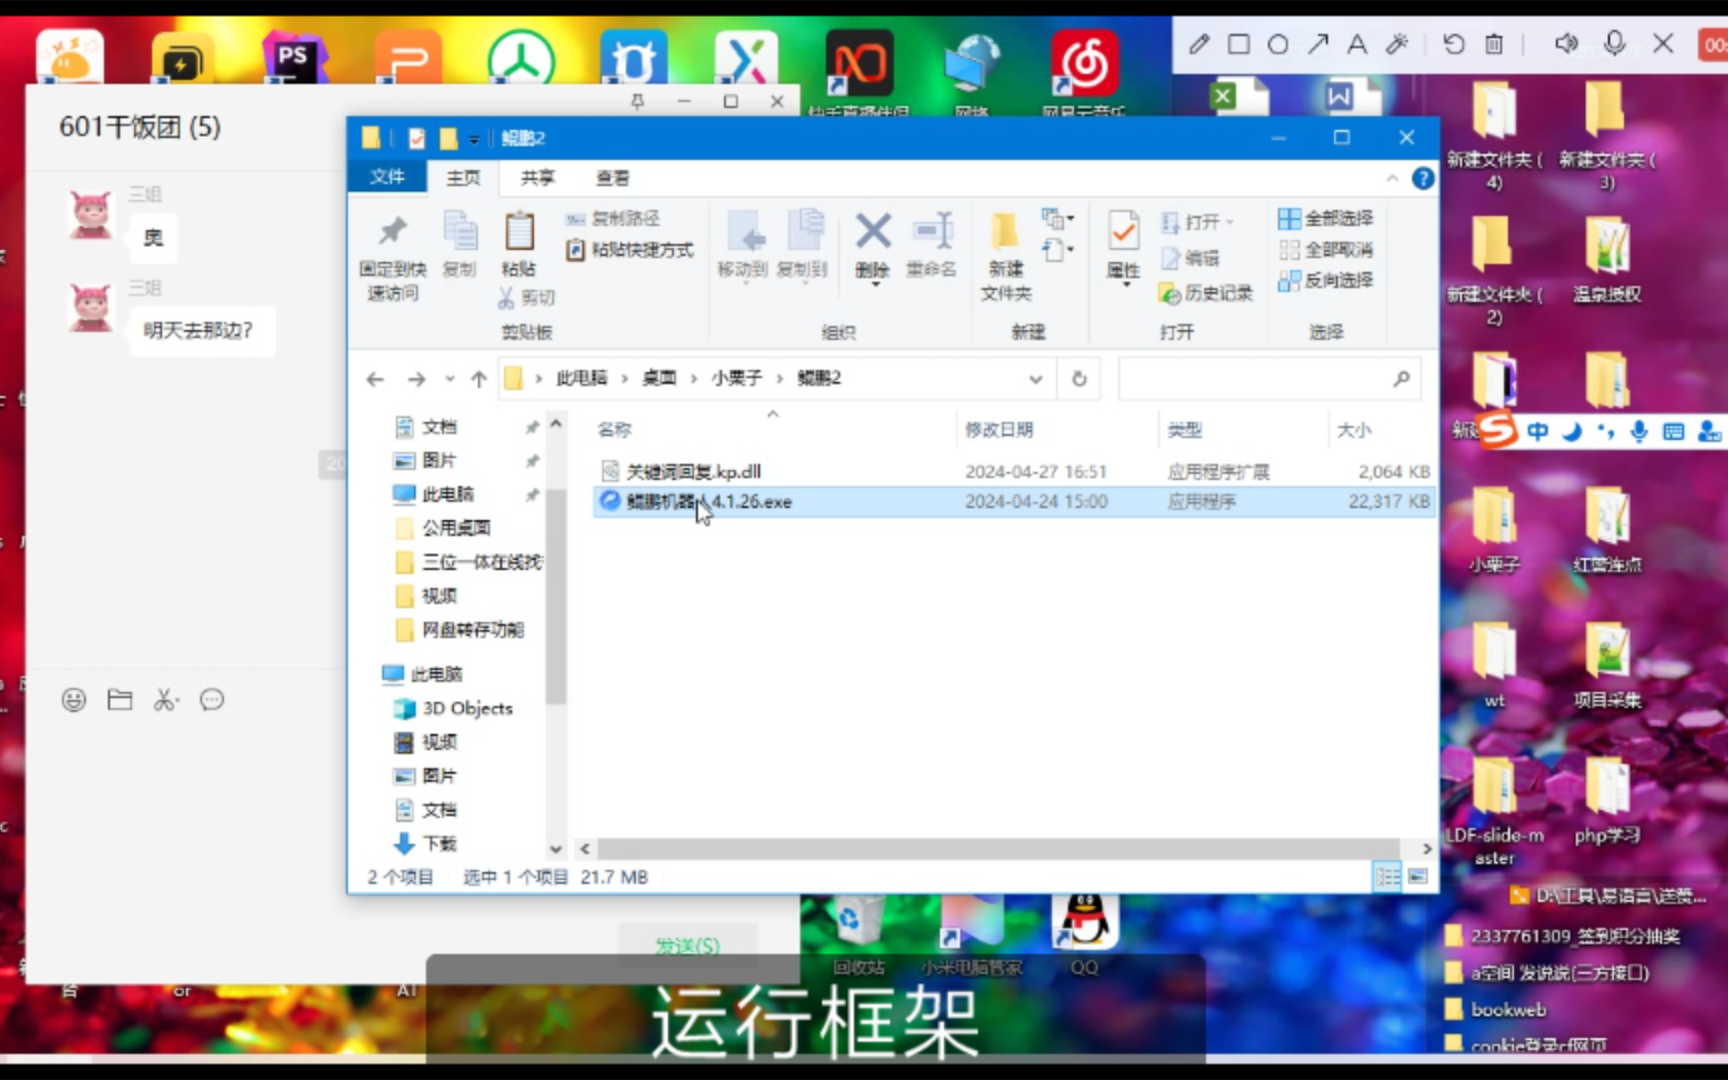The width and height of the screenshot is (1728, 1080).
Task: Click the Rename button in ribbon
Action: coord(931,245)
